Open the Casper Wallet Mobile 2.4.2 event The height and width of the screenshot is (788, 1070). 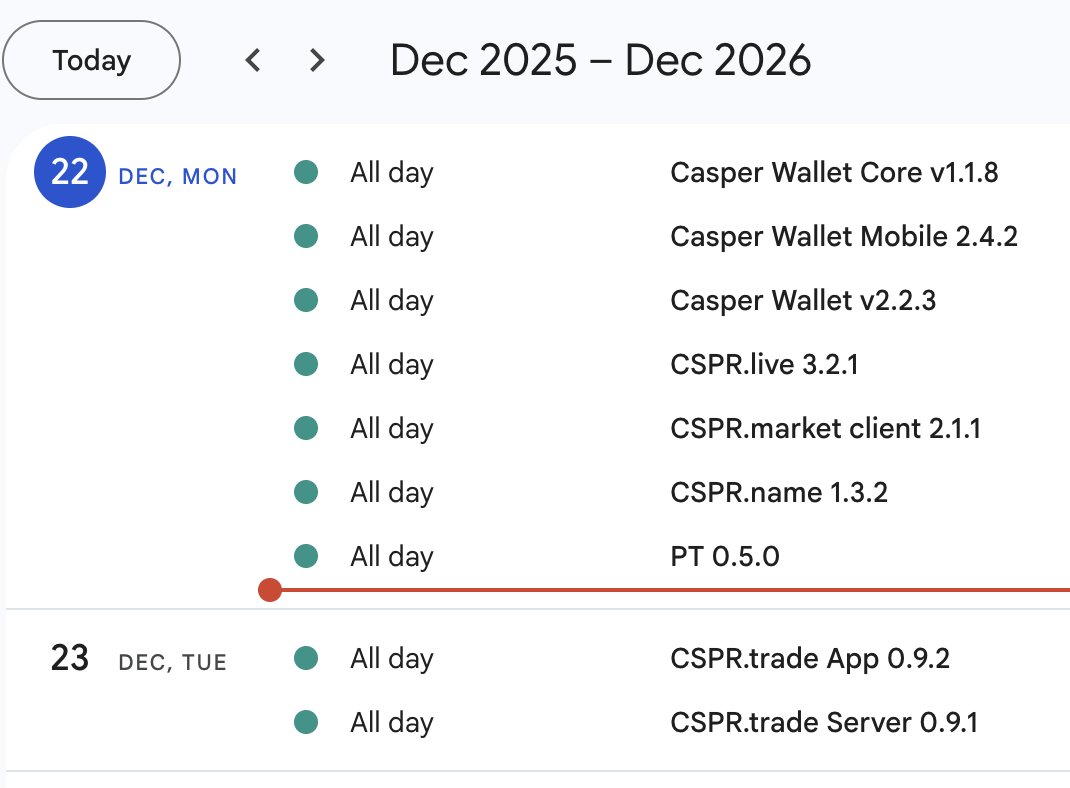tap(843, 237)
